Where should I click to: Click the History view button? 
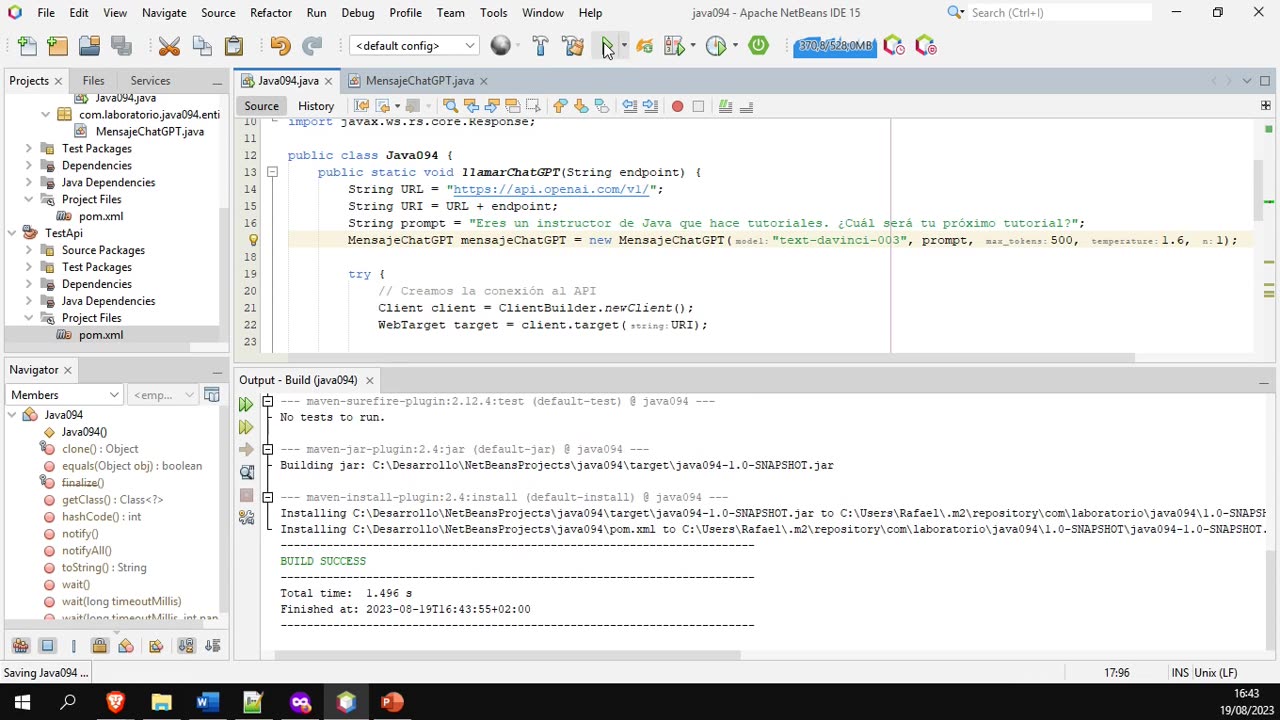coord(316,106)
